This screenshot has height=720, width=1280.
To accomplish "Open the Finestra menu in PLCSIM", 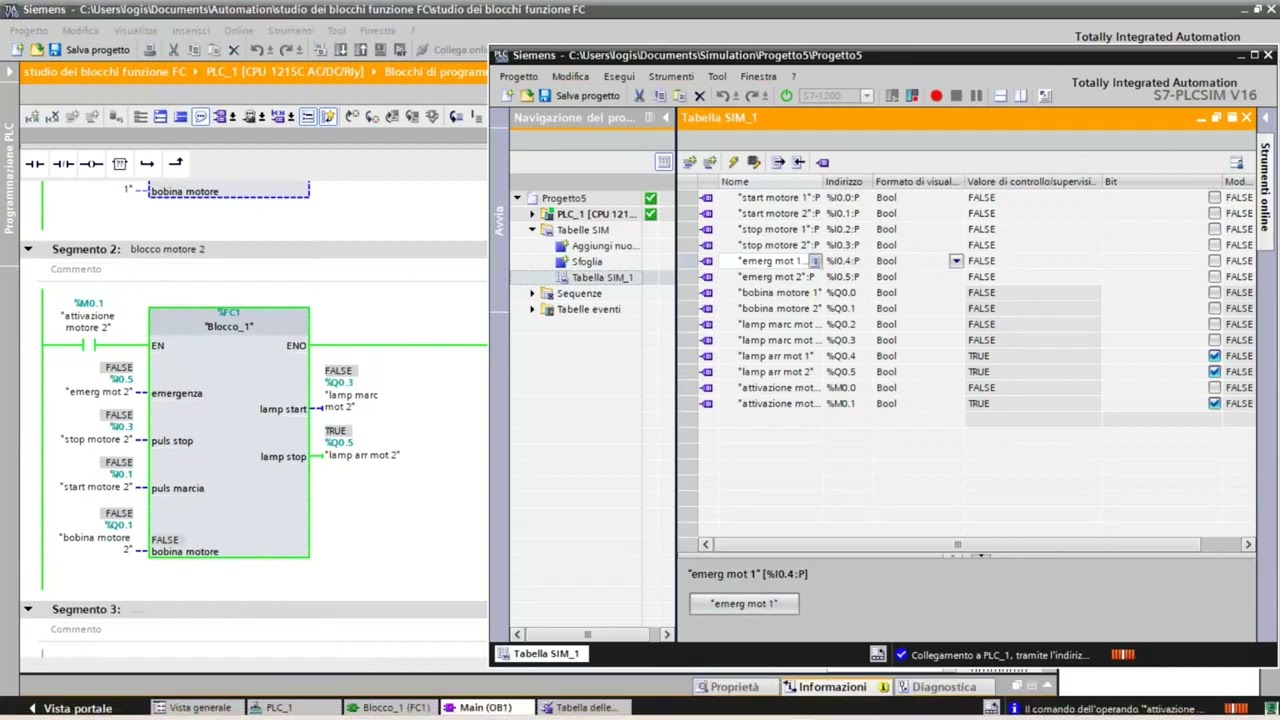I will (758, 76).
